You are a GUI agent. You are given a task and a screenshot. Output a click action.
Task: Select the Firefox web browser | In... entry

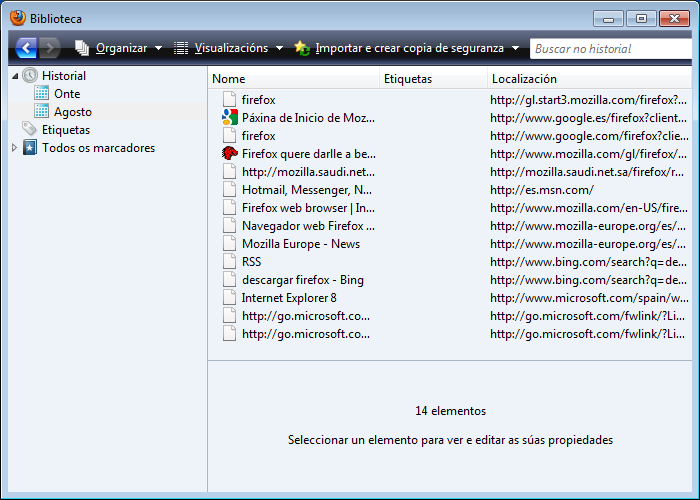[x=308, y=208]
